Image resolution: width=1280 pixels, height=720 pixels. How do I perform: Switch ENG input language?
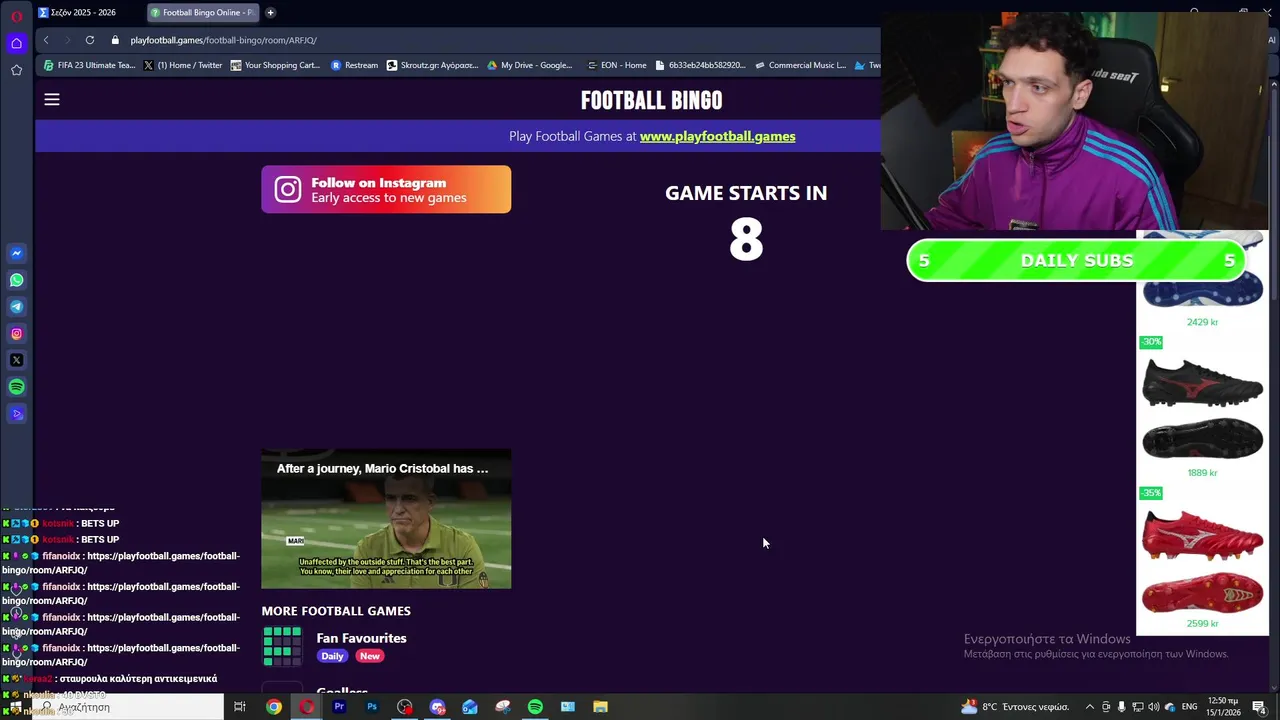point(1190,707)
